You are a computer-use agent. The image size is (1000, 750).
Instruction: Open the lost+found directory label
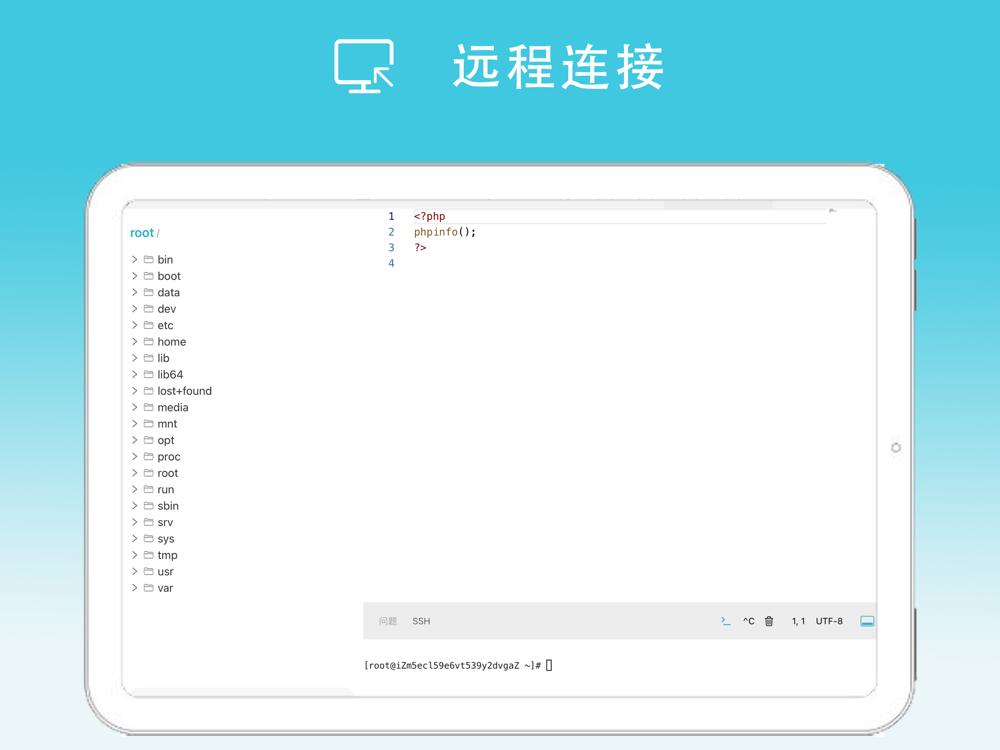(184, 391)
